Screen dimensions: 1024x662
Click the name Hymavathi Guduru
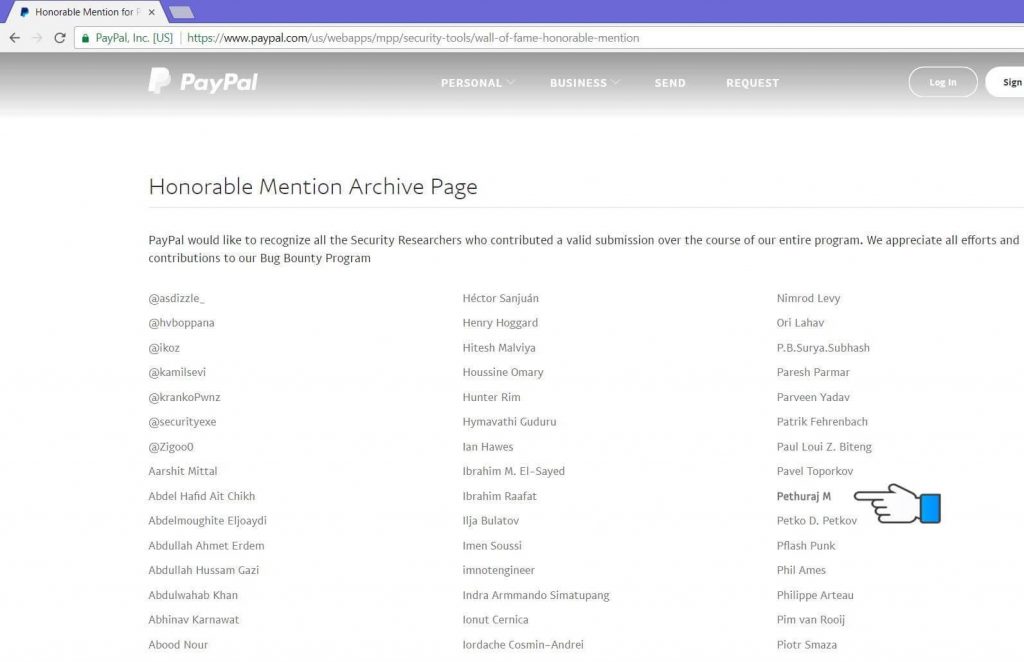(509, 422)
